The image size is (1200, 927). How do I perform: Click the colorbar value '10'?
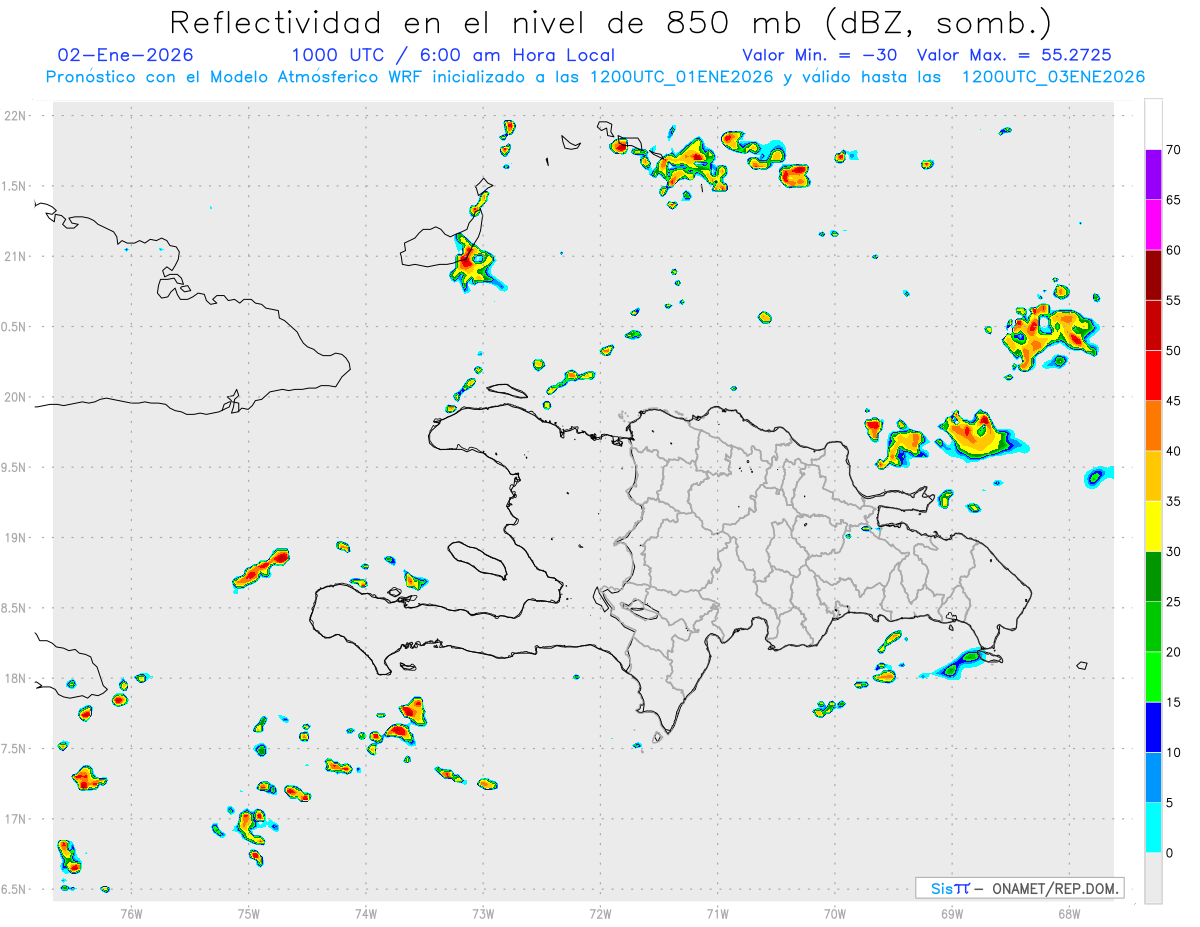click(1173, 752)
